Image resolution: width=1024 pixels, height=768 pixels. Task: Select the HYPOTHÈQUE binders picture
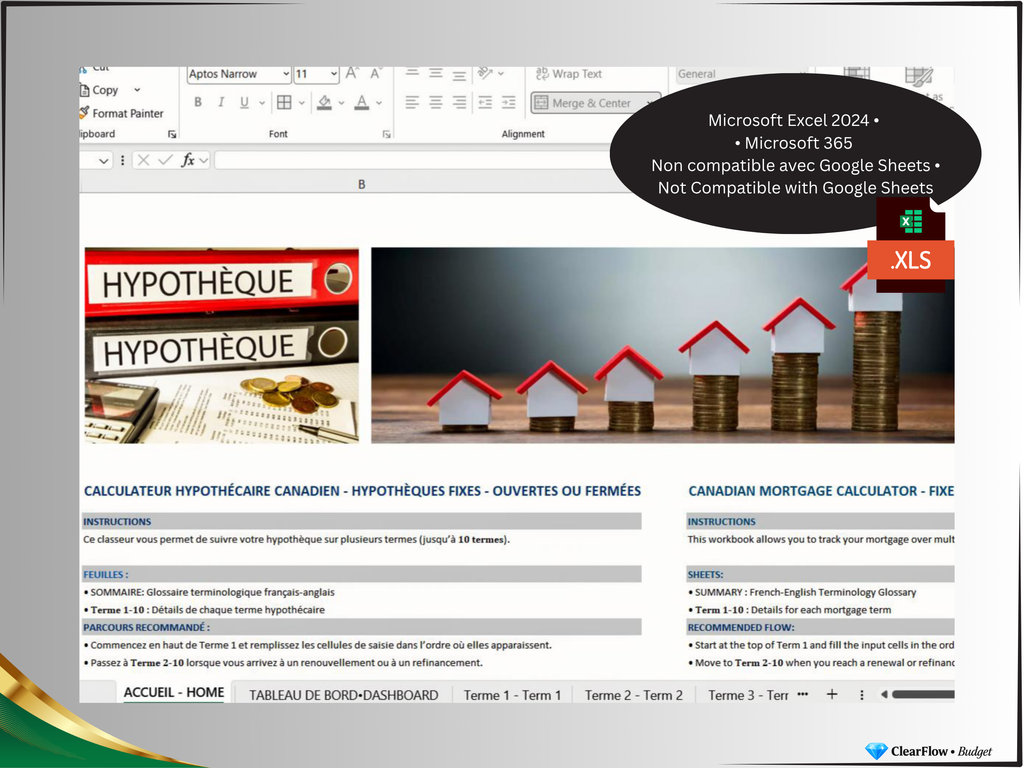point(221,345)
